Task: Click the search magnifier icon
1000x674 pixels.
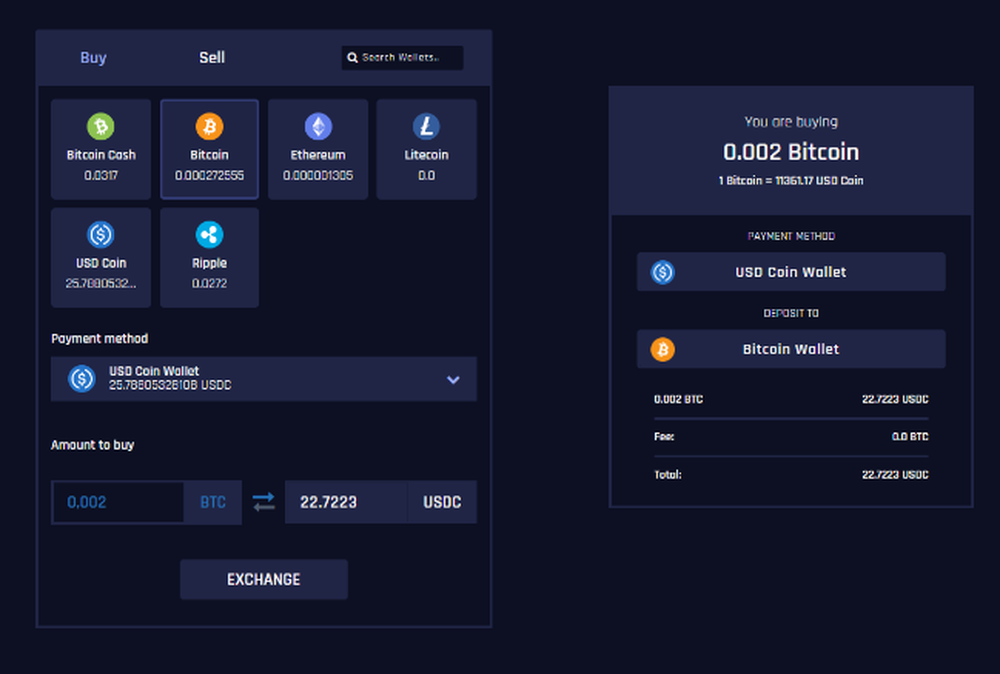Action: pos(352,58)
